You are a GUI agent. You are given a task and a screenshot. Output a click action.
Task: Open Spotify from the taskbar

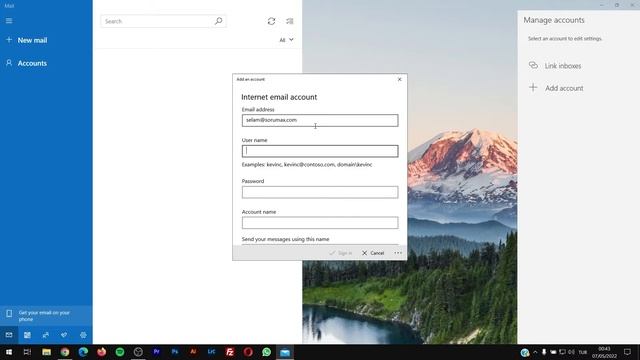click(x=120, y=352)
